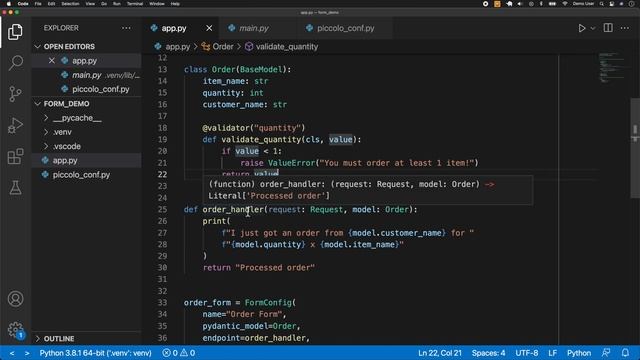The height and width of the screenshot is (360, 640).
Task: Click BaseModel in class Order definition
Action: [261, 69]
